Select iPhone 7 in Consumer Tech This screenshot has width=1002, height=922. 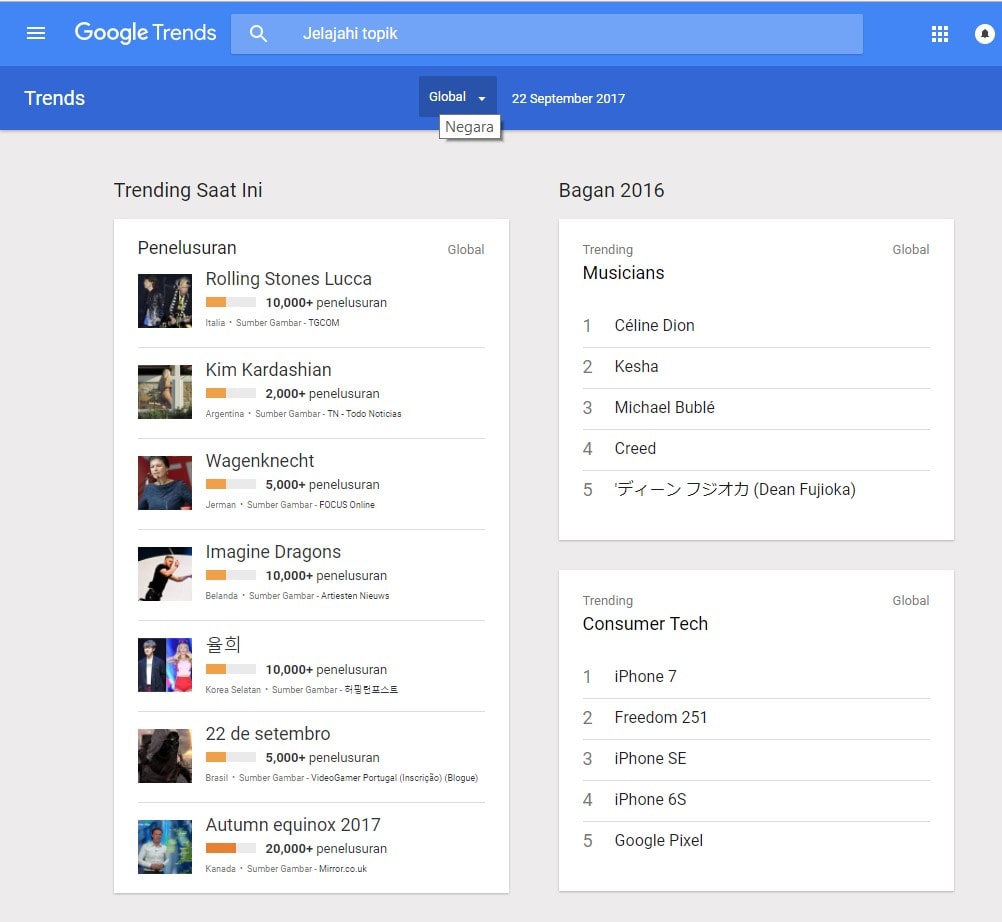[756, 676]
